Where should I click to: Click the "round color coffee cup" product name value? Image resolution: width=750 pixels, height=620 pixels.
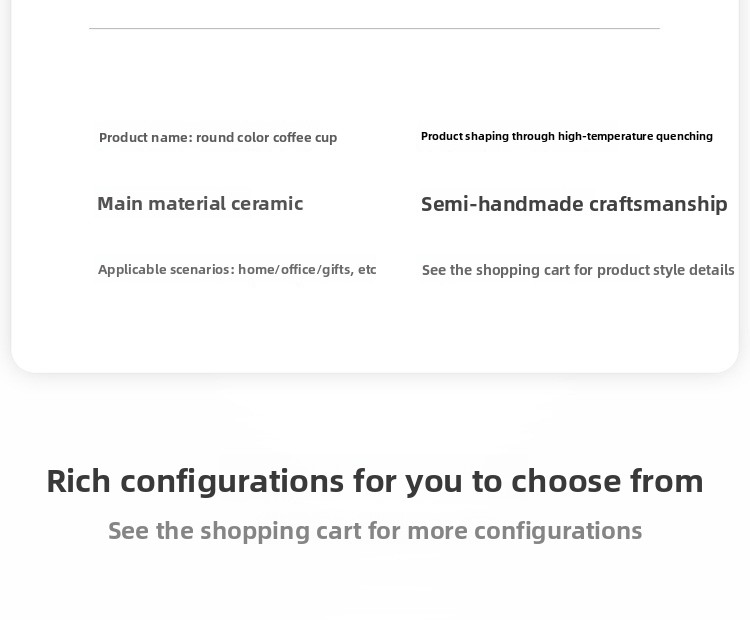click(x=267, y=137)
